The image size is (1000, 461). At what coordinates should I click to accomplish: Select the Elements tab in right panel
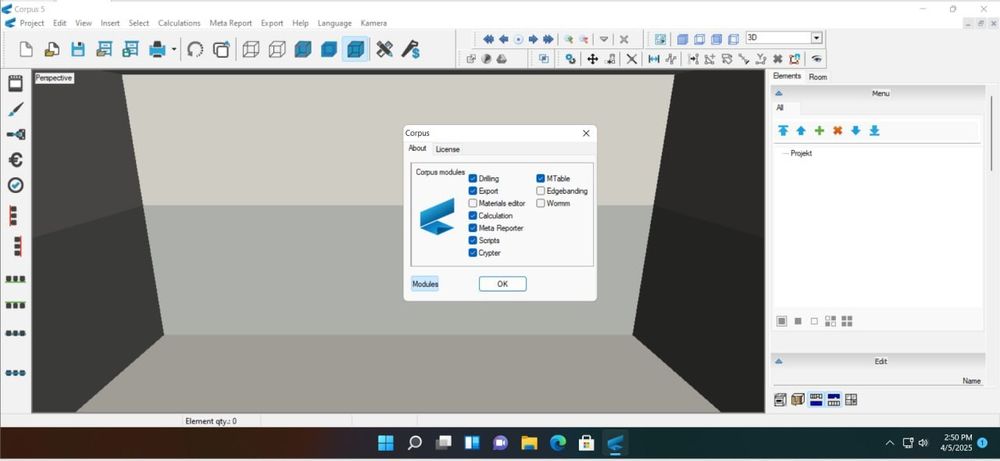coord(787,76)
